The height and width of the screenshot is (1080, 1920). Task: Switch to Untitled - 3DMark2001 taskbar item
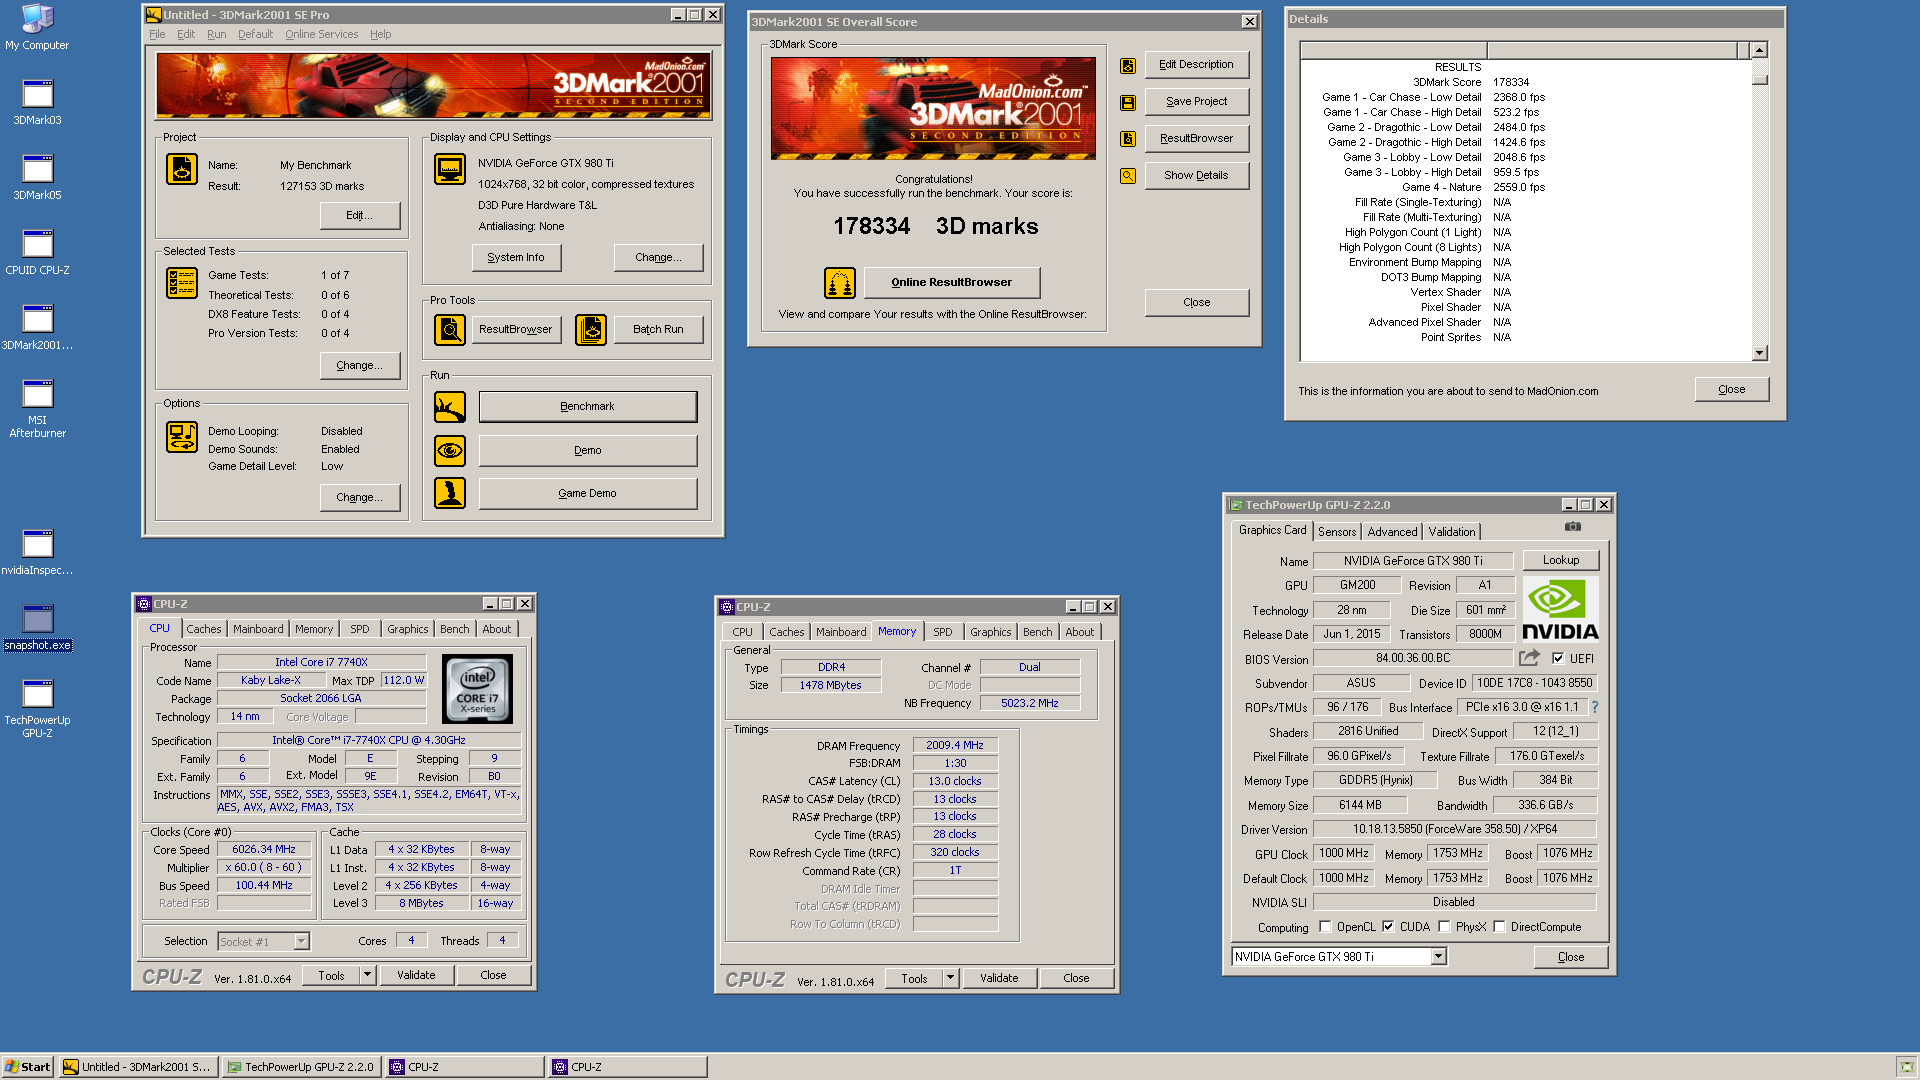(138, 1067)
